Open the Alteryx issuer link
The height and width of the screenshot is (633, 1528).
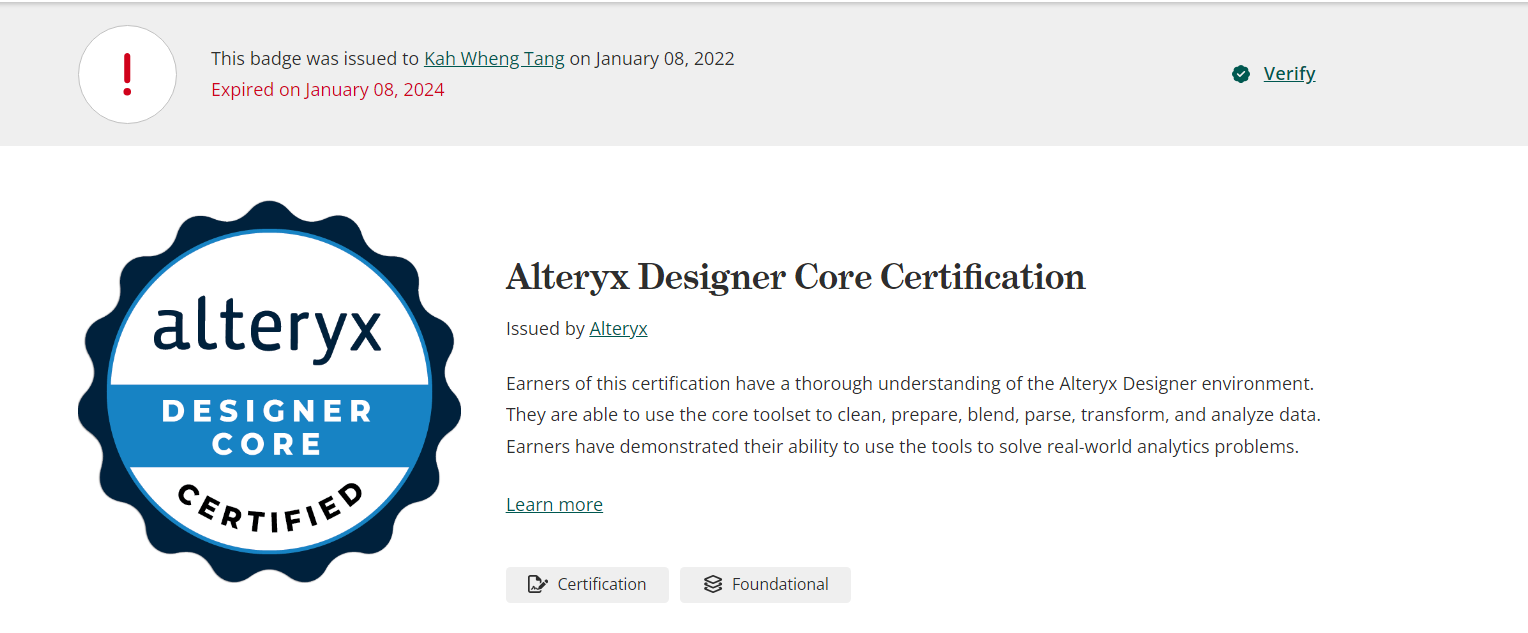(x=618, y=328)
